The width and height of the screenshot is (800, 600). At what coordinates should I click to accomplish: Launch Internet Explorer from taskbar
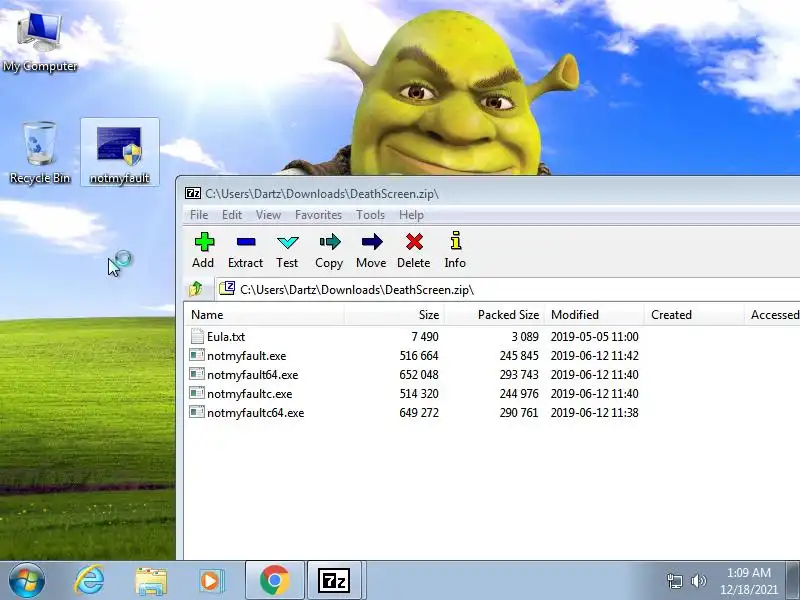pos(89,580)
